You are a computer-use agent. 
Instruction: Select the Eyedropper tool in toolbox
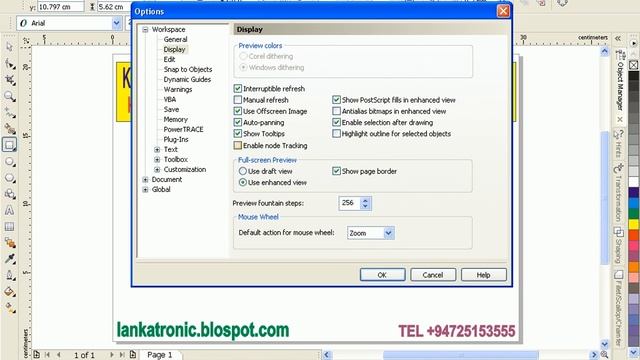[x=9, y=259]
